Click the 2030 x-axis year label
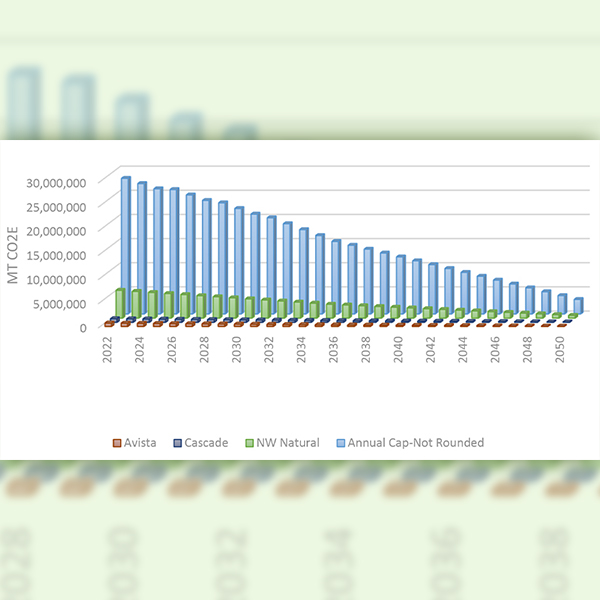 click(x=238, y=348)
